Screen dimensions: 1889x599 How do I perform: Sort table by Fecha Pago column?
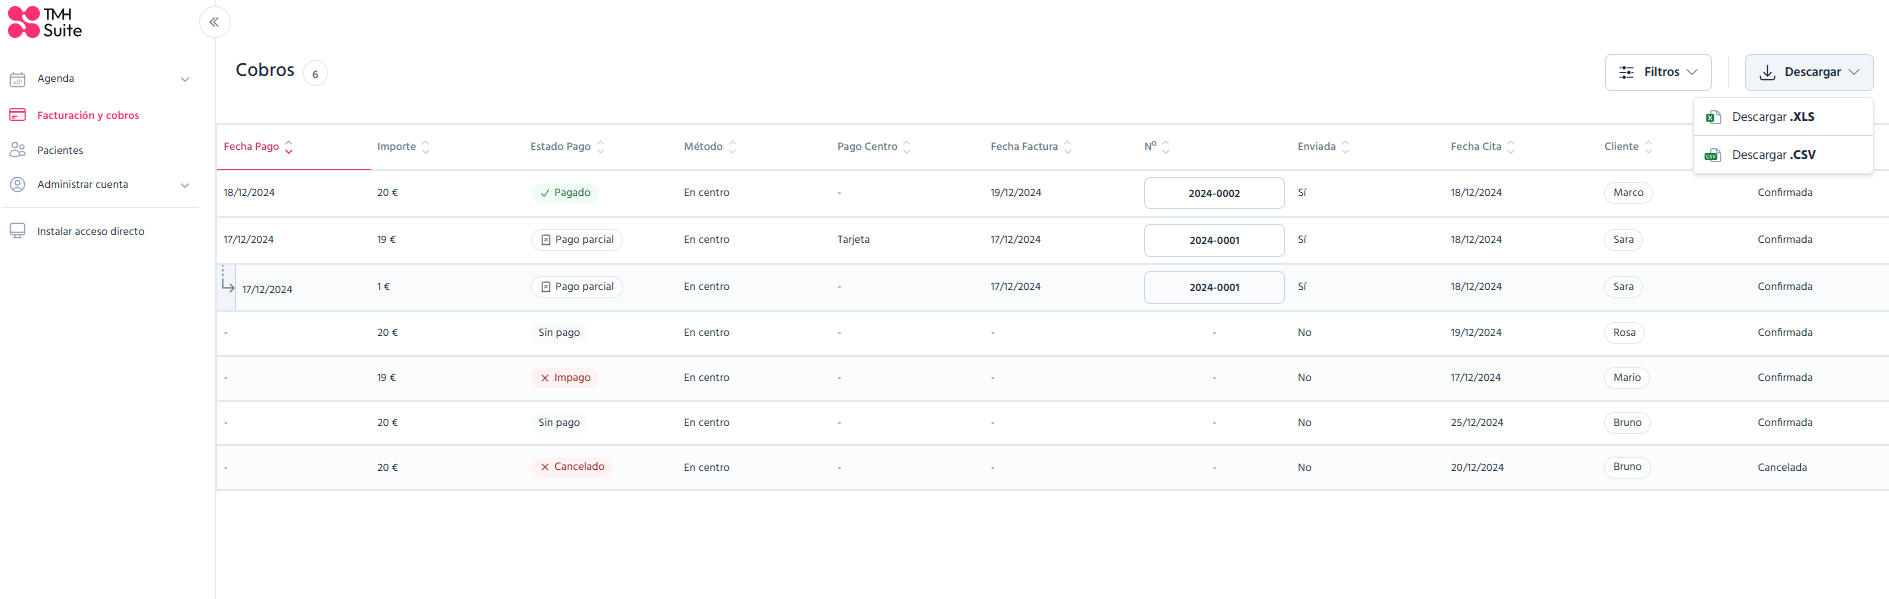point(258,147)
